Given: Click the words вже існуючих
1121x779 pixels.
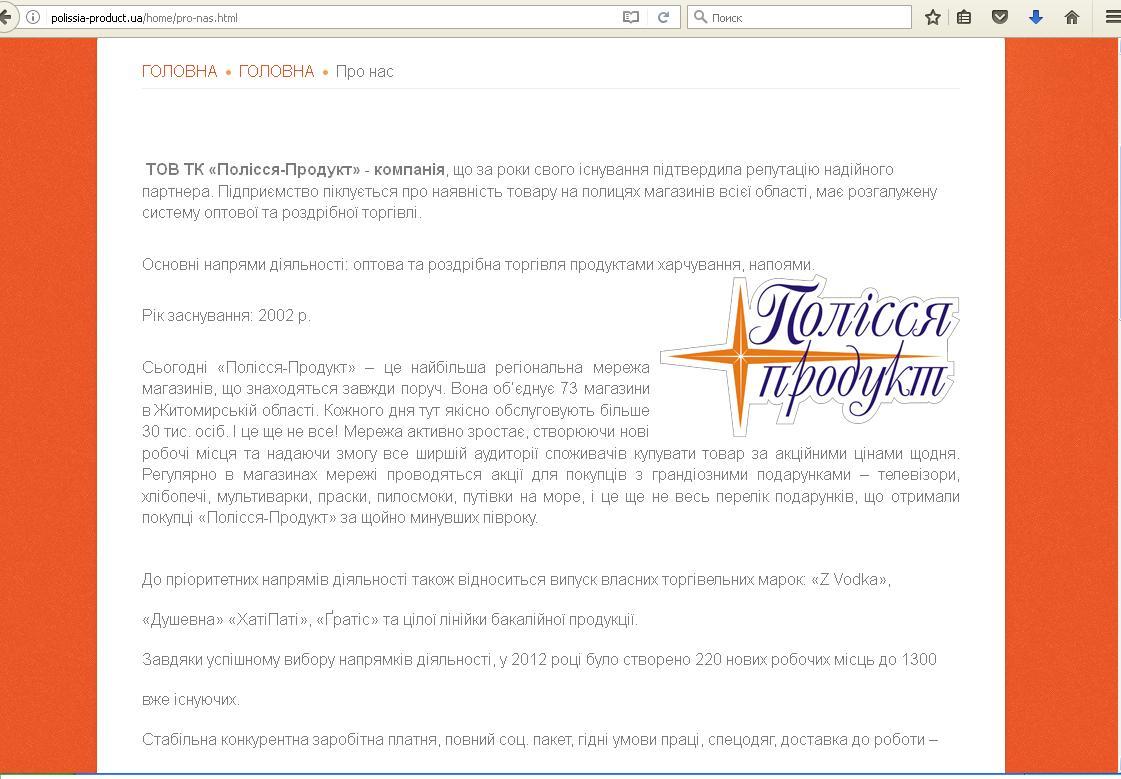Looking at the screenshot, I should 191,700.
